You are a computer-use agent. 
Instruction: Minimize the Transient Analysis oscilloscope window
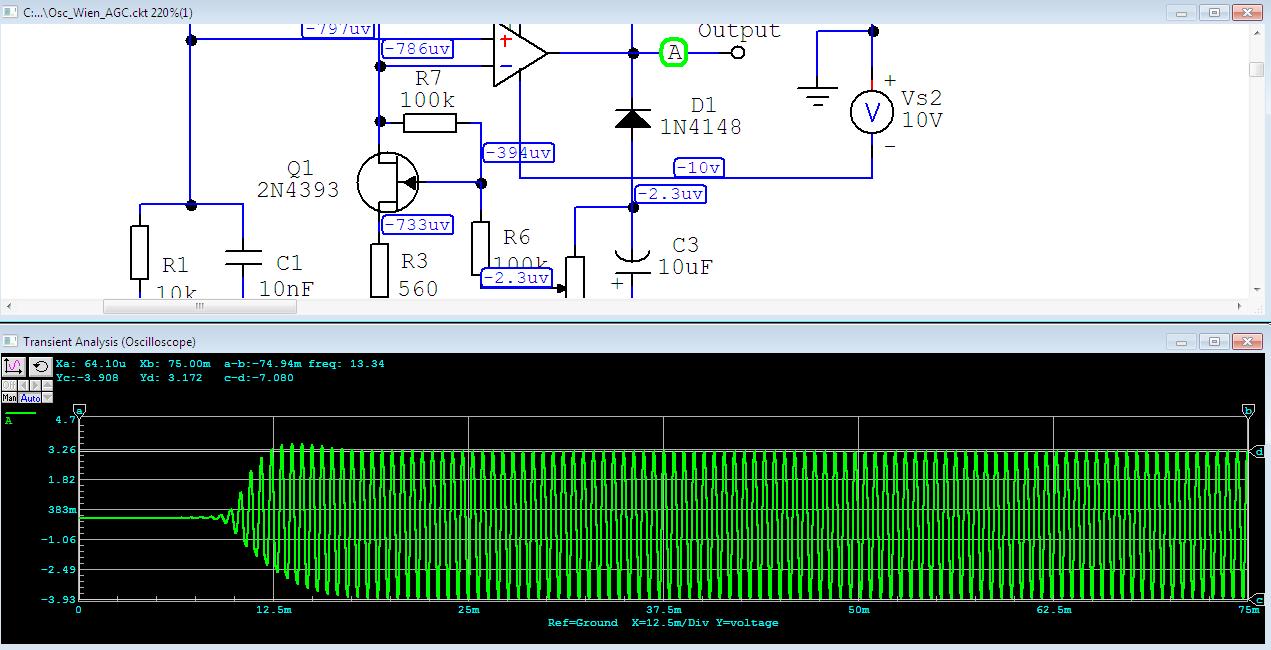click(x=1183, y=341)
